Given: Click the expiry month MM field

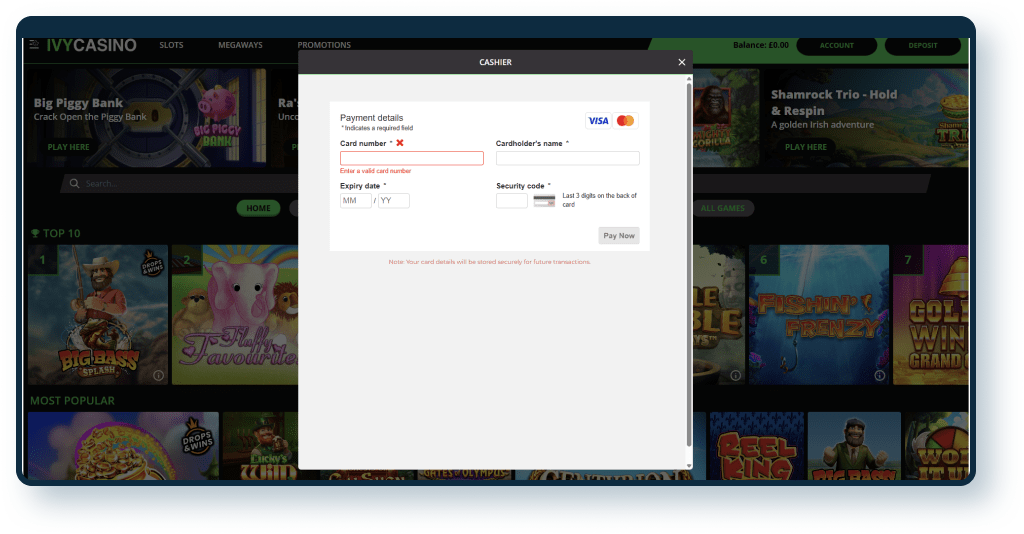Looking at the screenshot, I should tap(355, 201).
